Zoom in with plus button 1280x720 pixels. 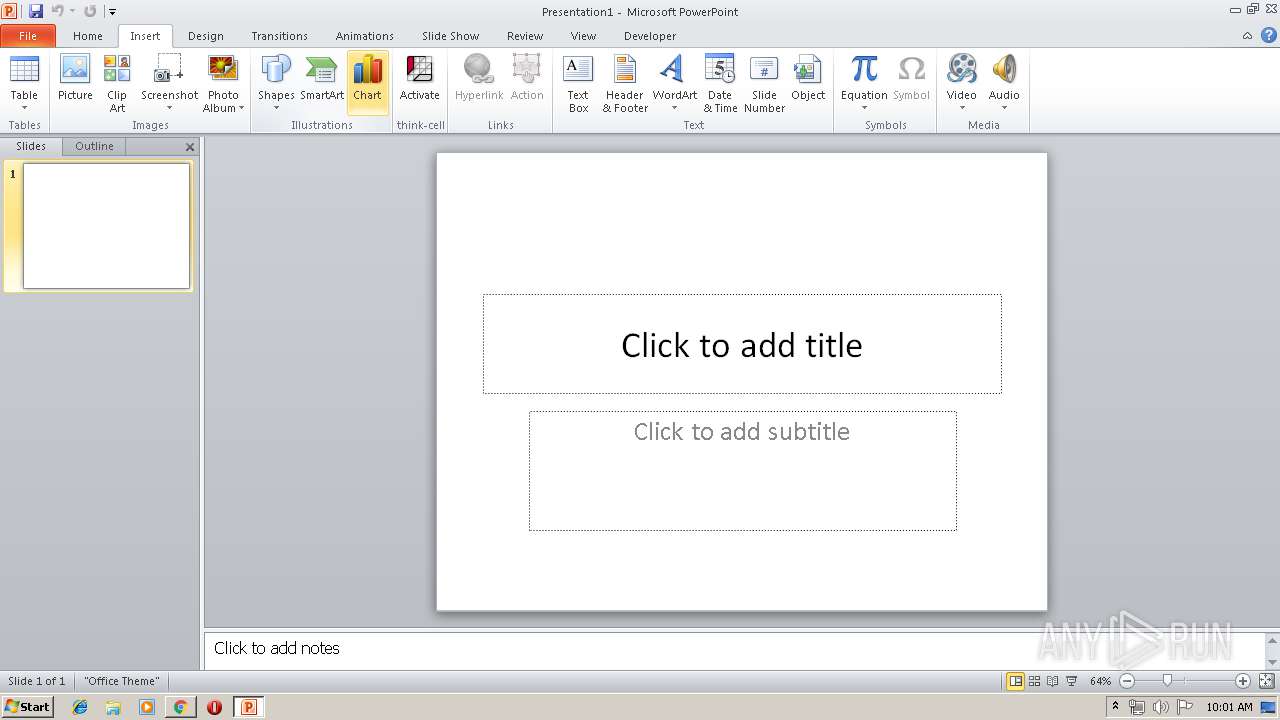(1243, 681)
